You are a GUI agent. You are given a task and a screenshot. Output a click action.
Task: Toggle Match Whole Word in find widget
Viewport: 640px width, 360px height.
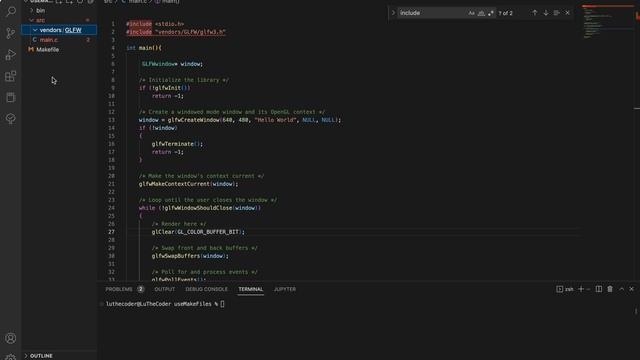[x=481, y=13]
